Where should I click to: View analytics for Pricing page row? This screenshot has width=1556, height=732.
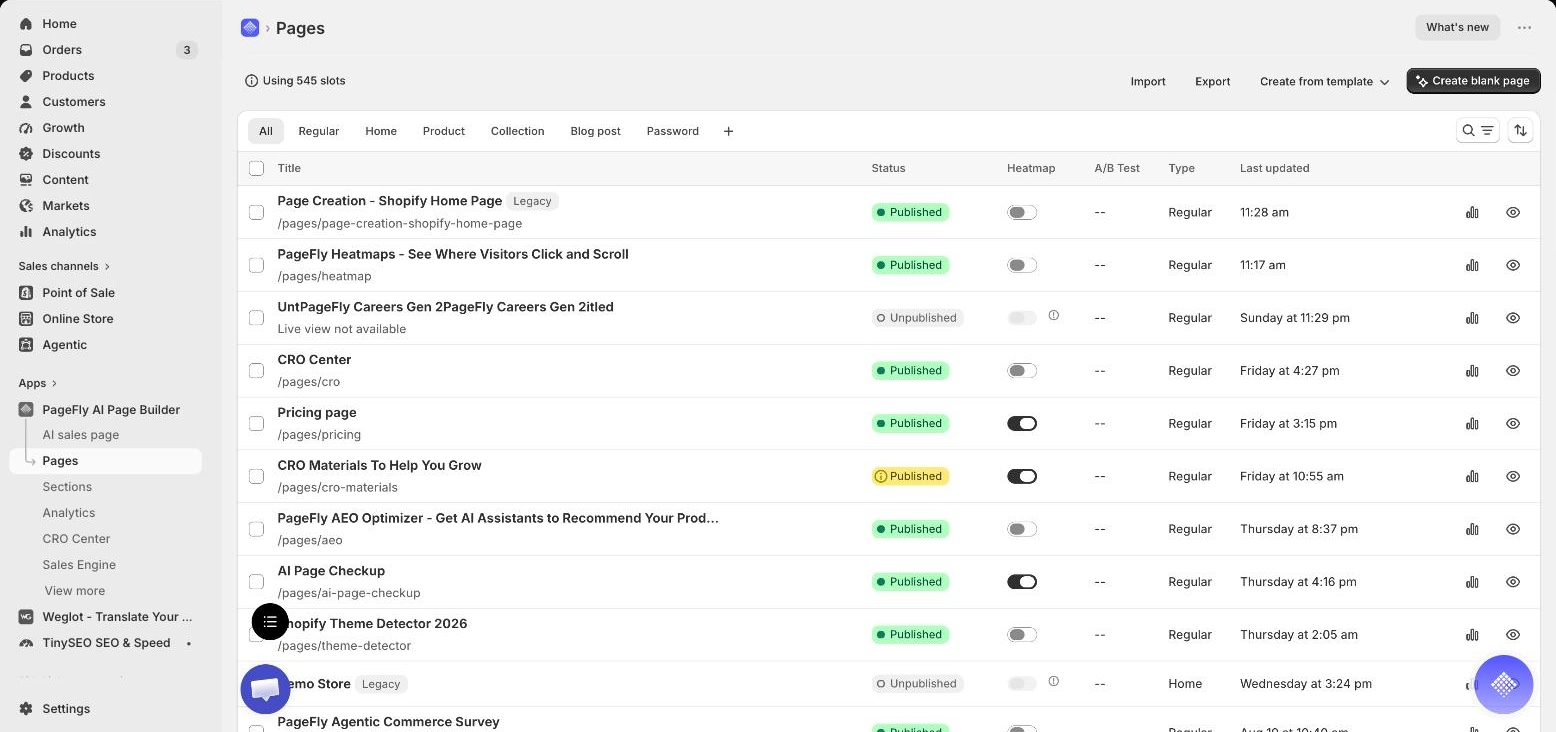(1472, 423)
